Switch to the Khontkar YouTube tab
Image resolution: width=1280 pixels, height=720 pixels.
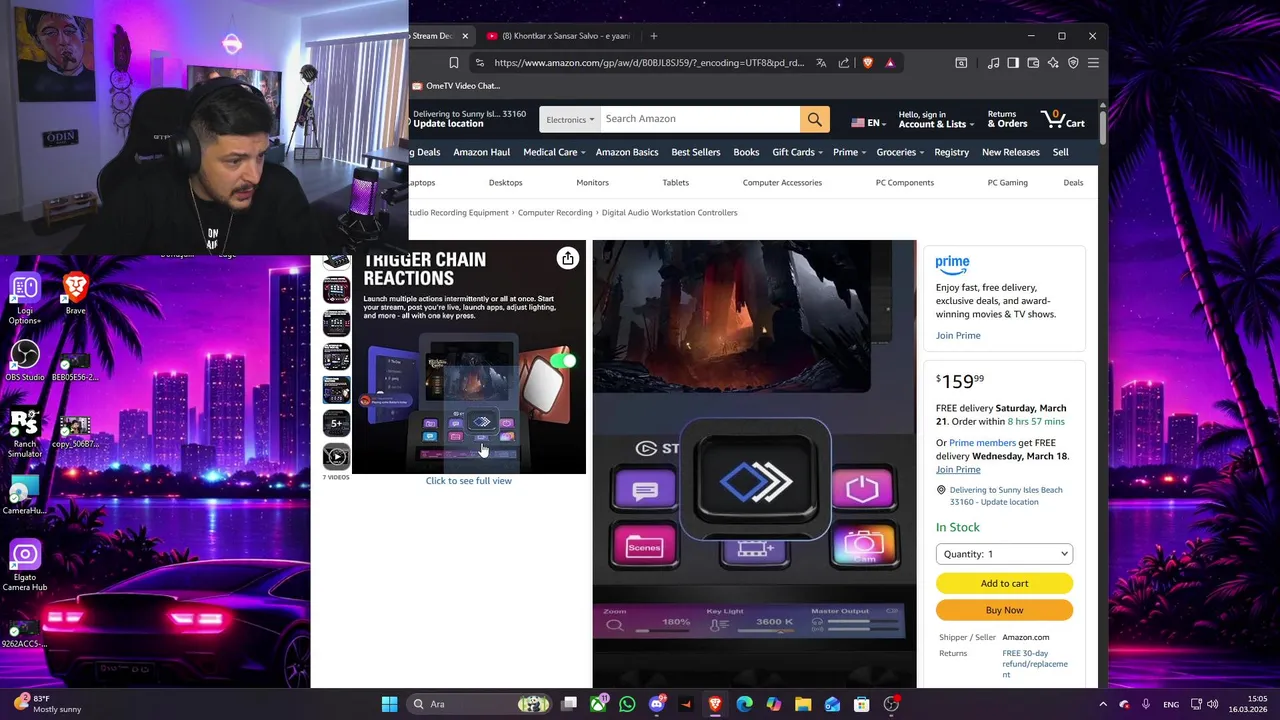point(558,36)
